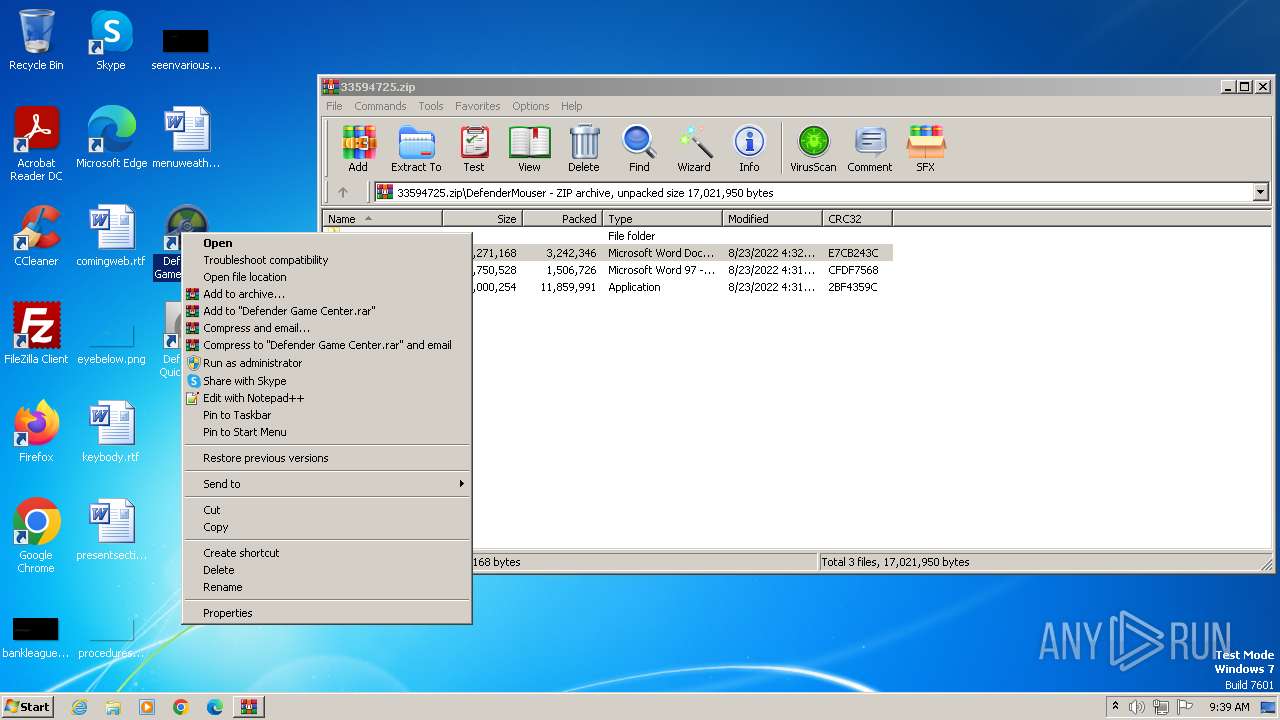Run VirusScan from the toolbar

(813, 148)
